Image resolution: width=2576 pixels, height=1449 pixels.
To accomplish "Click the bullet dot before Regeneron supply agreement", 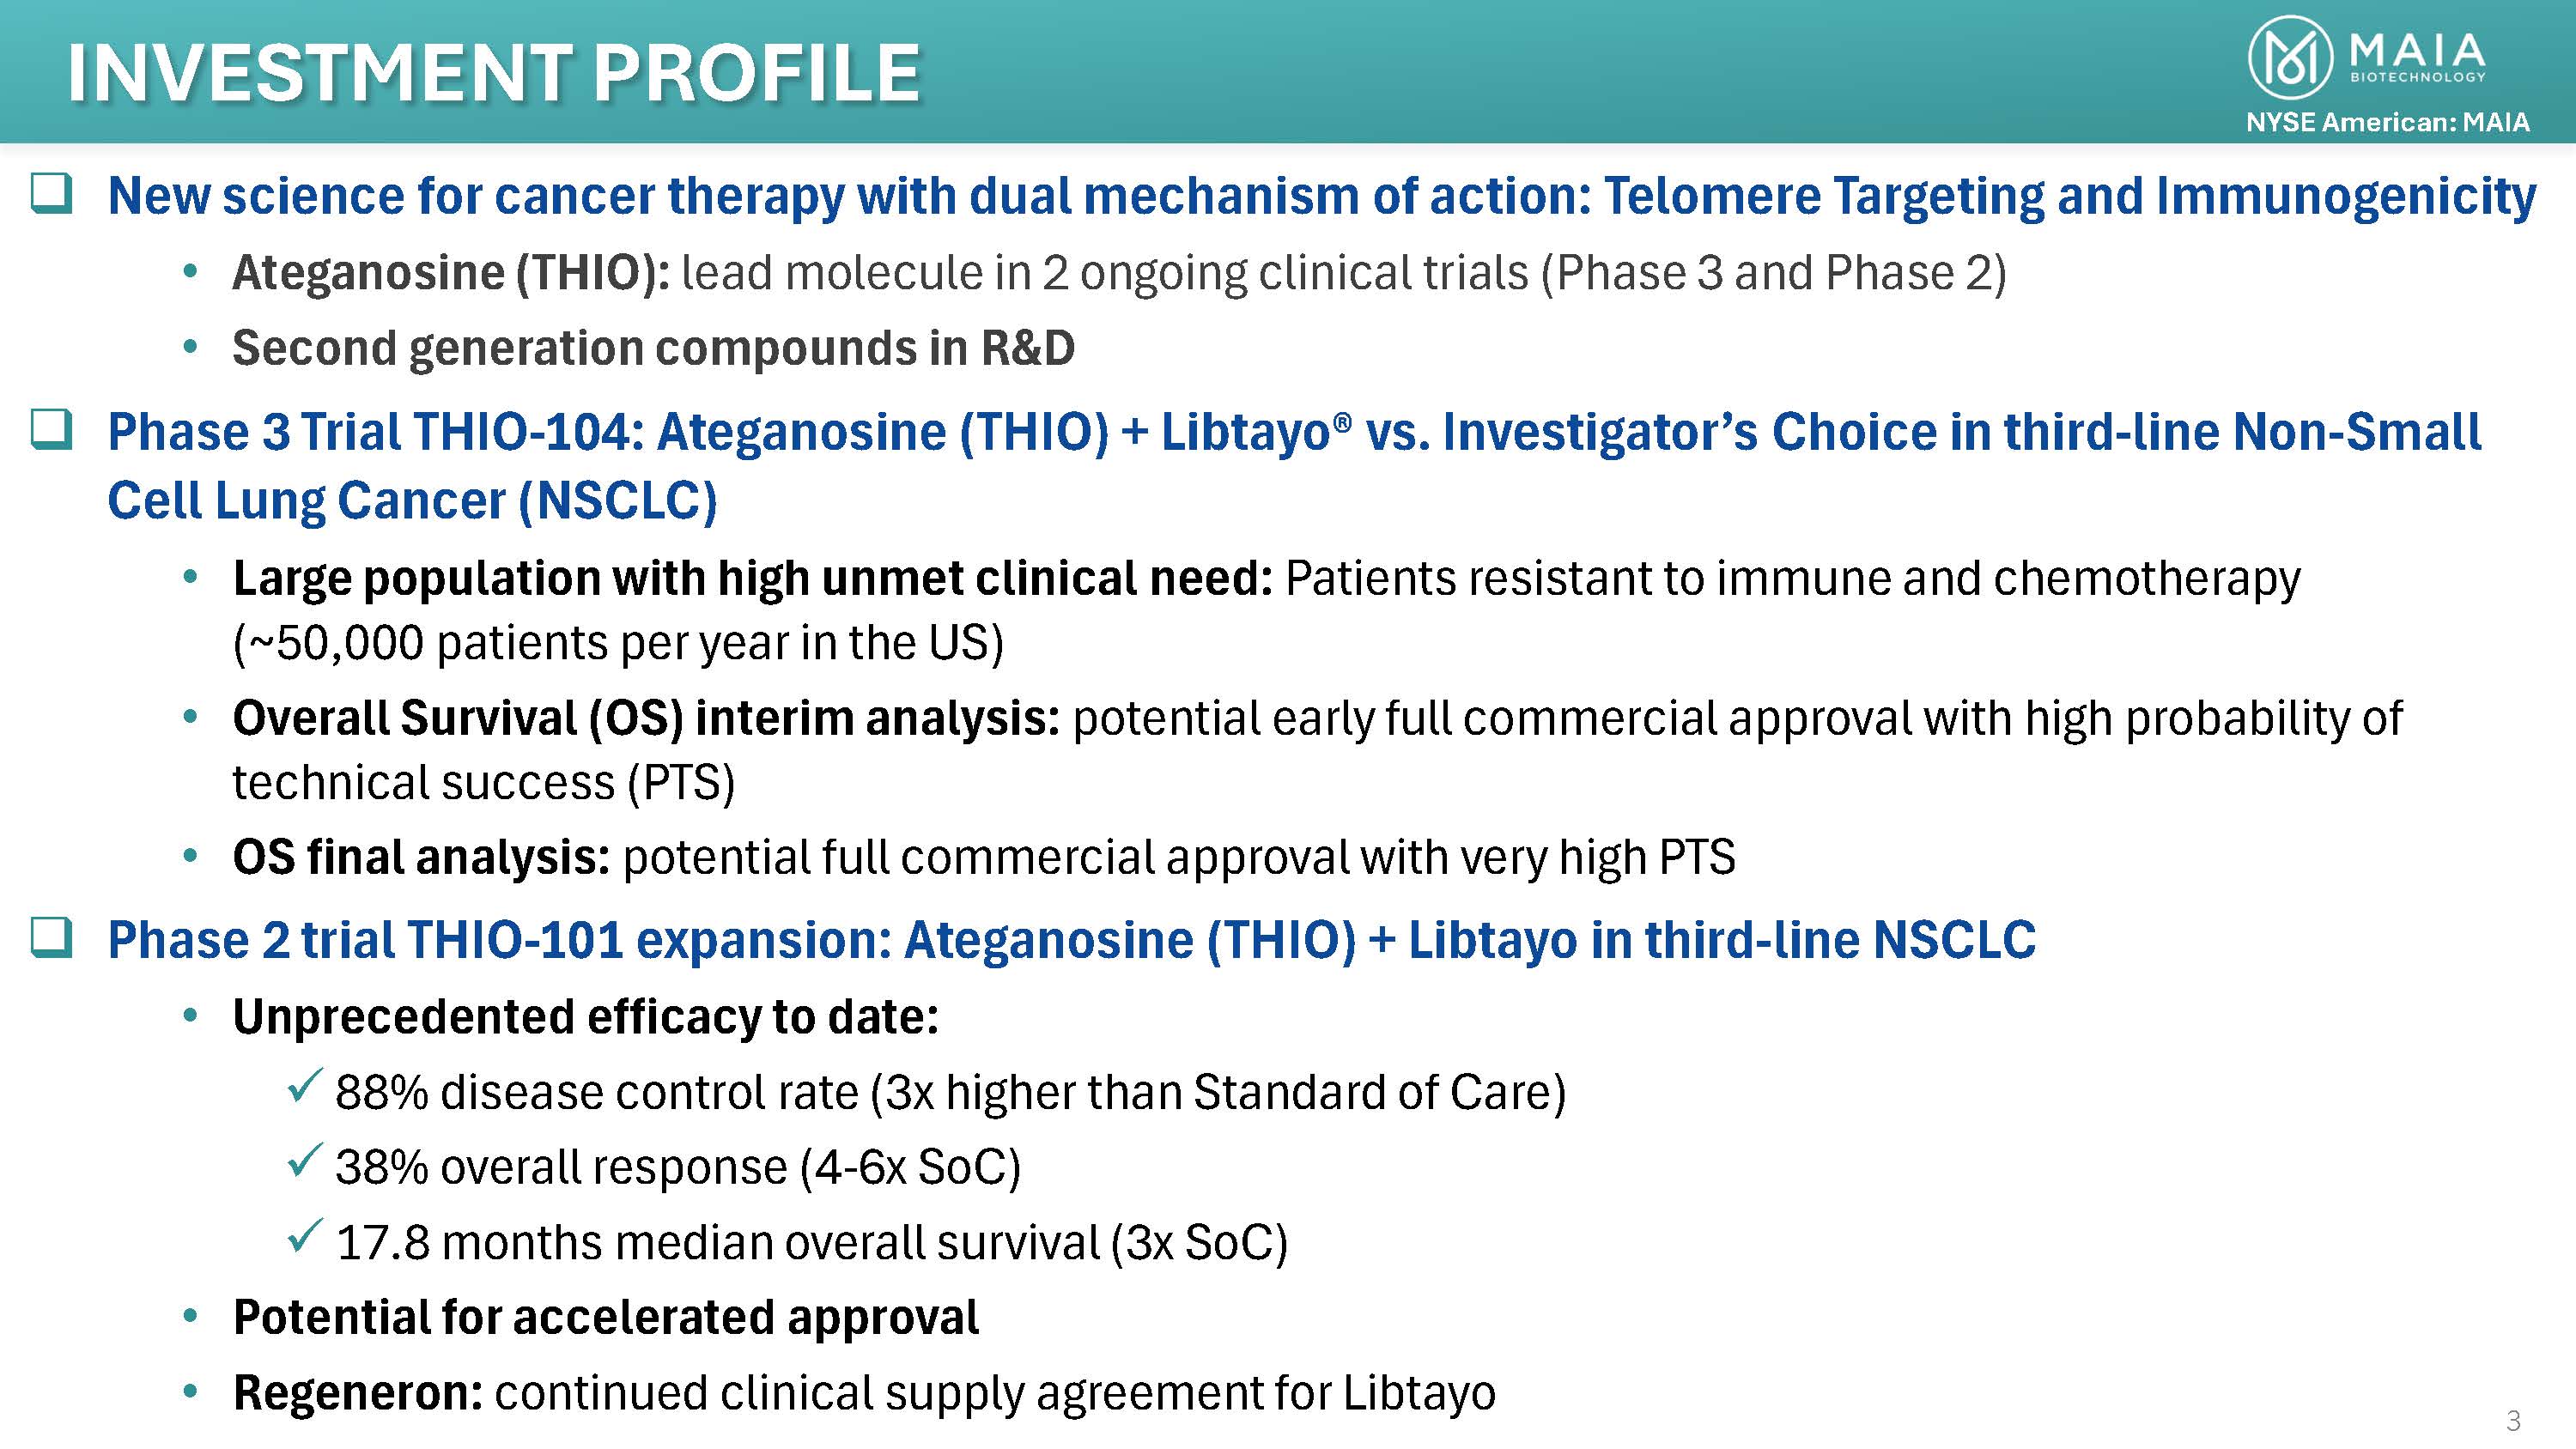I will point(190,1392).
